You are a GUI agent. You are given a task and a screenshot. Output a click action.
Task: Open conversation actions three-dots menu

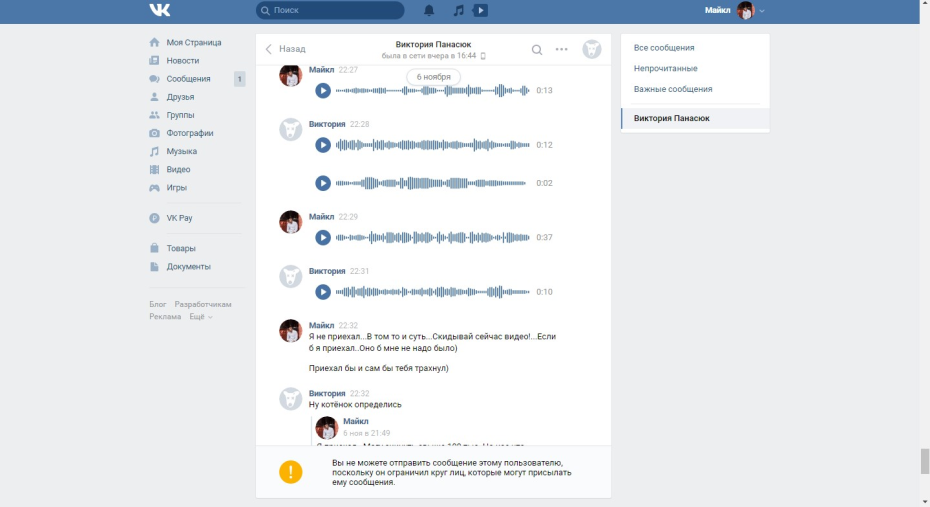point(562,49)
